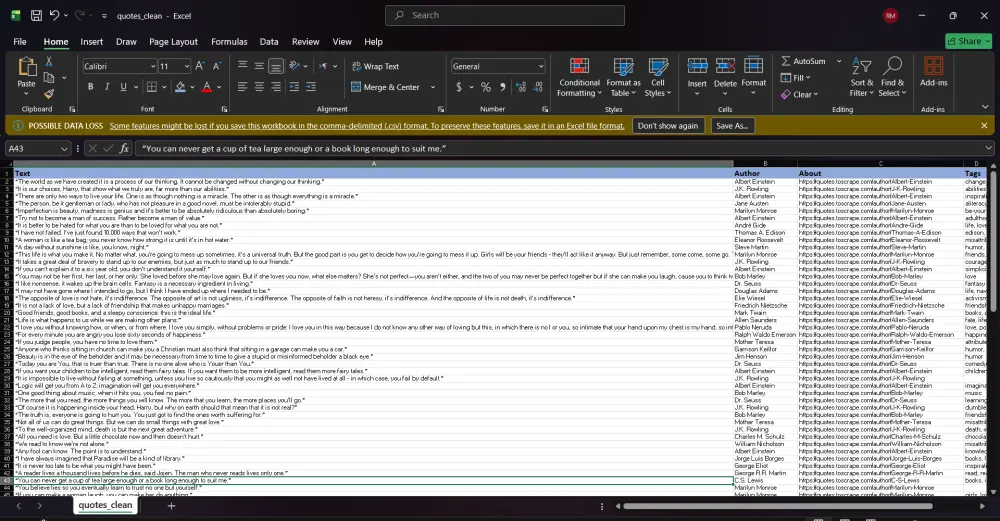Screen dimensions: 1000x521
Task: Open the font color dropdown arrow
Action: click(x=219, y=87)
